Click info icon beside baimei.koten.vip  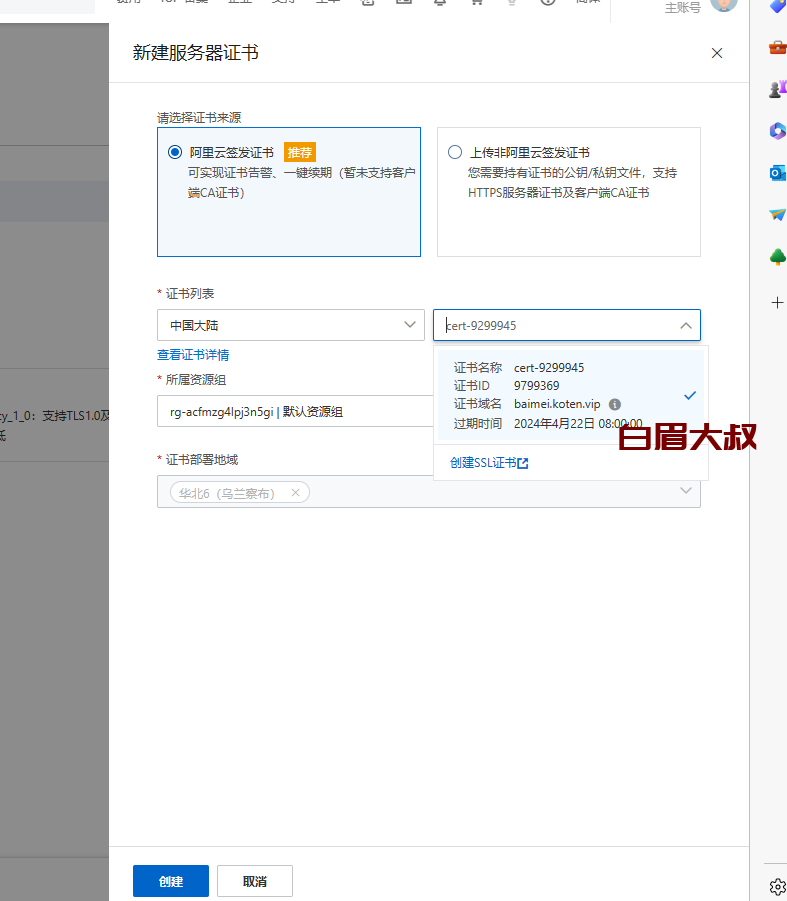(615, 405)
